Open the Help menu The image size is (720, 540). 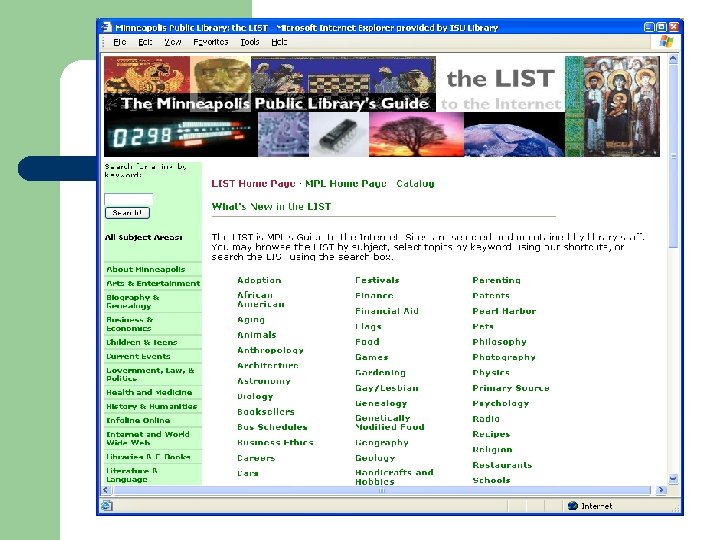click(279, 42)
